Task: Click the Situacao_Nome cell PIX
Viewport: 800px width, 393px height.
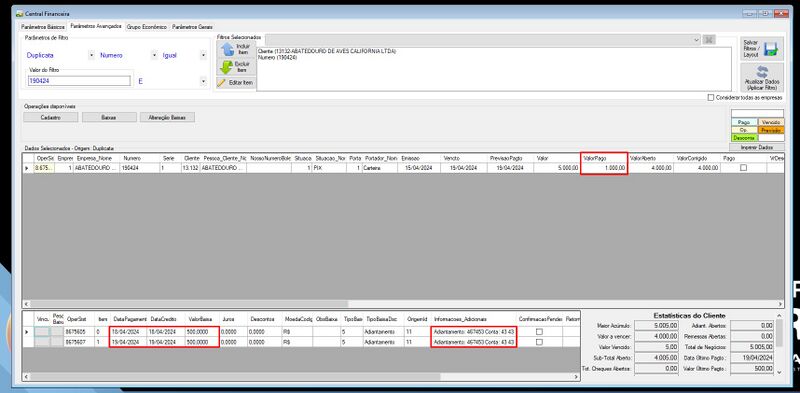Action: [x=330, y=167]
